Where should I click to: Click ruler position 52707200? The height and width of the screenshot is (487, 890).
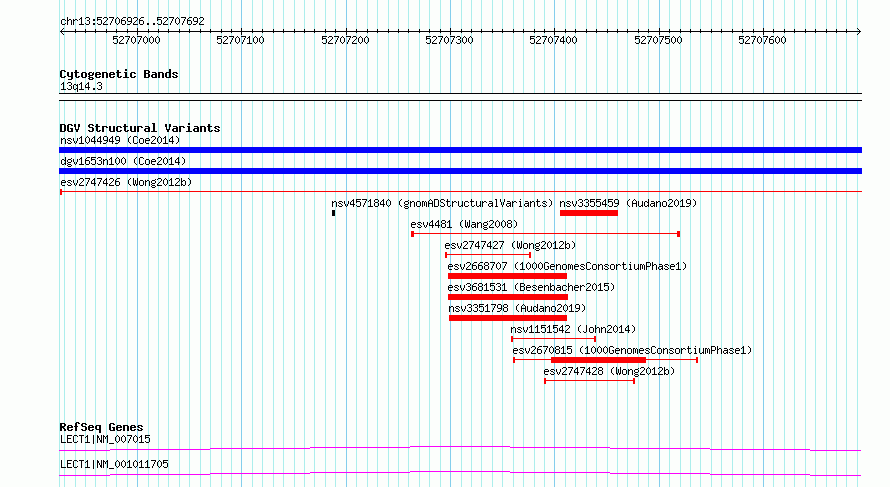coord(345,40)
